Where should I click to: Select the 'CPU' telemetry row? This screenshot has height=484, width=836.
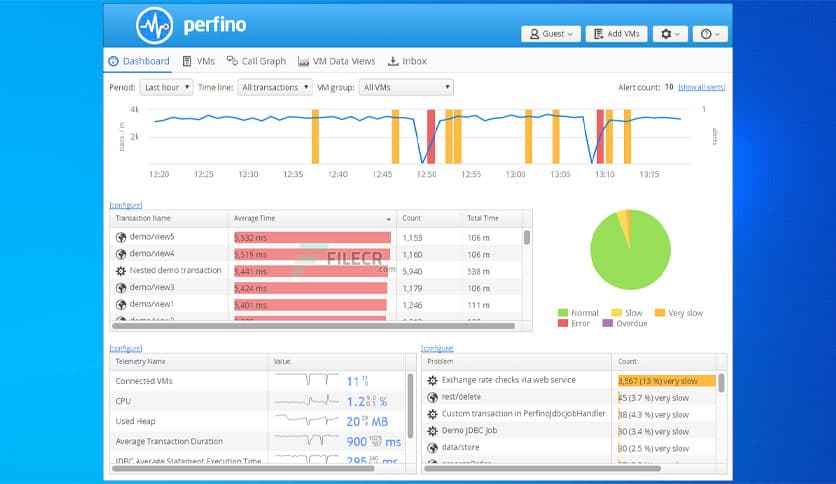(x=260, y=401)
